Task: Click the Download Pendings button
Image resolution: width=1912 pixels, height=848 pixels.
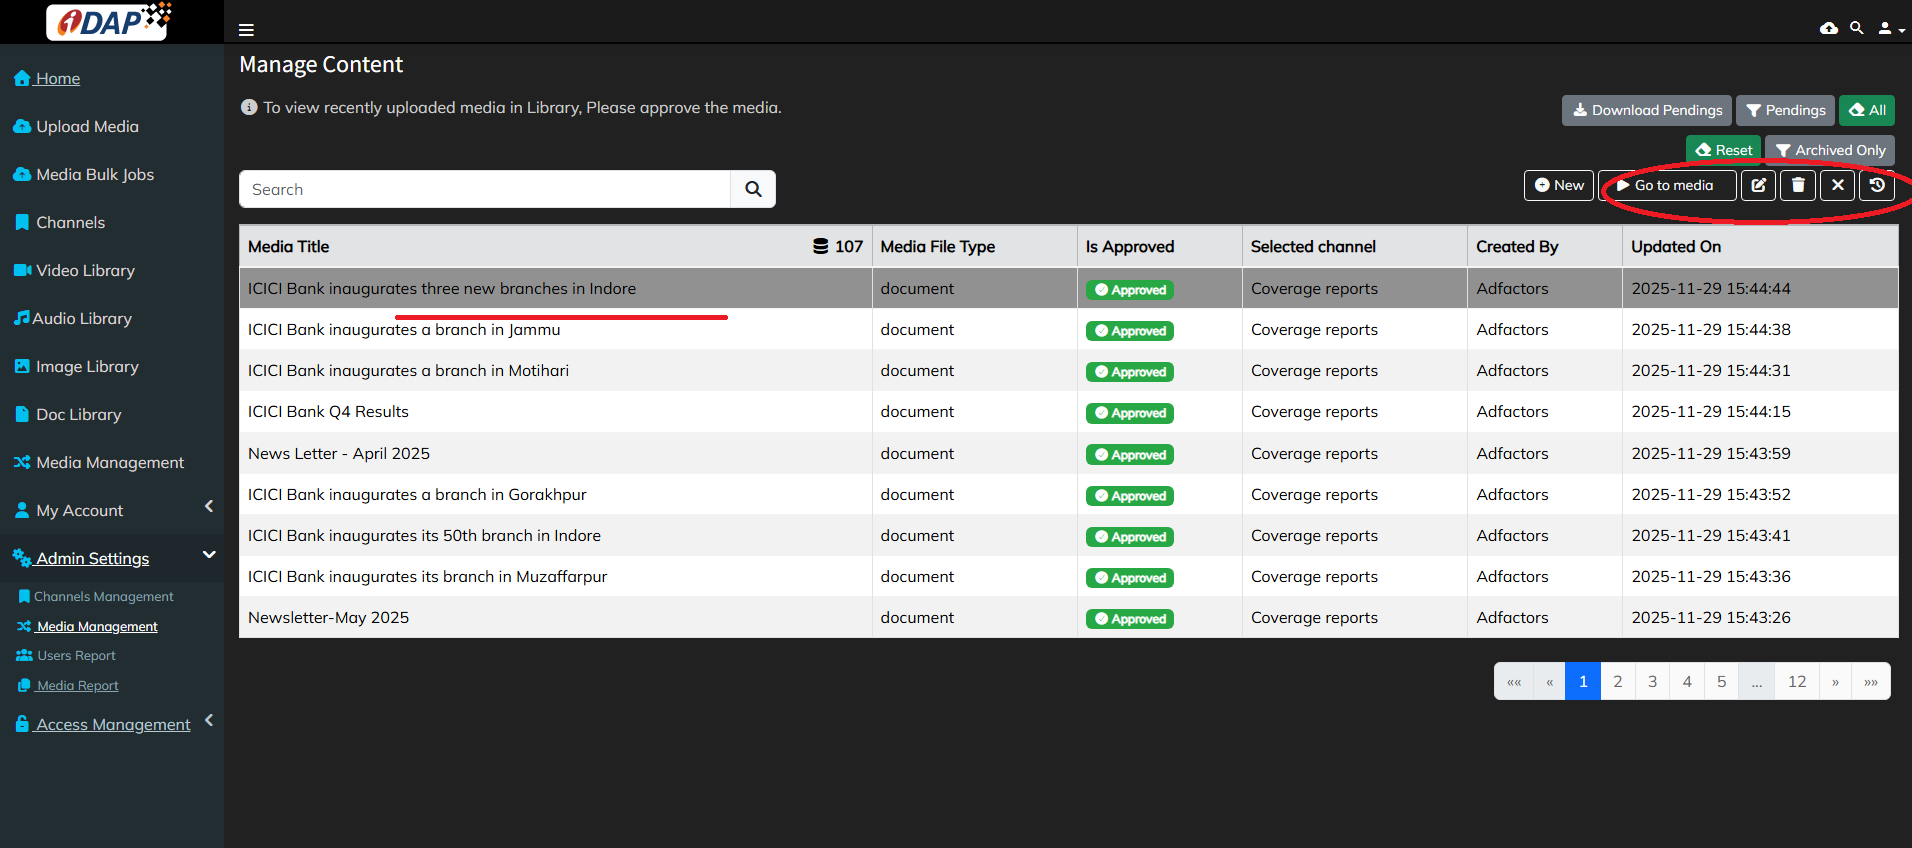Action: [1646, 110]
